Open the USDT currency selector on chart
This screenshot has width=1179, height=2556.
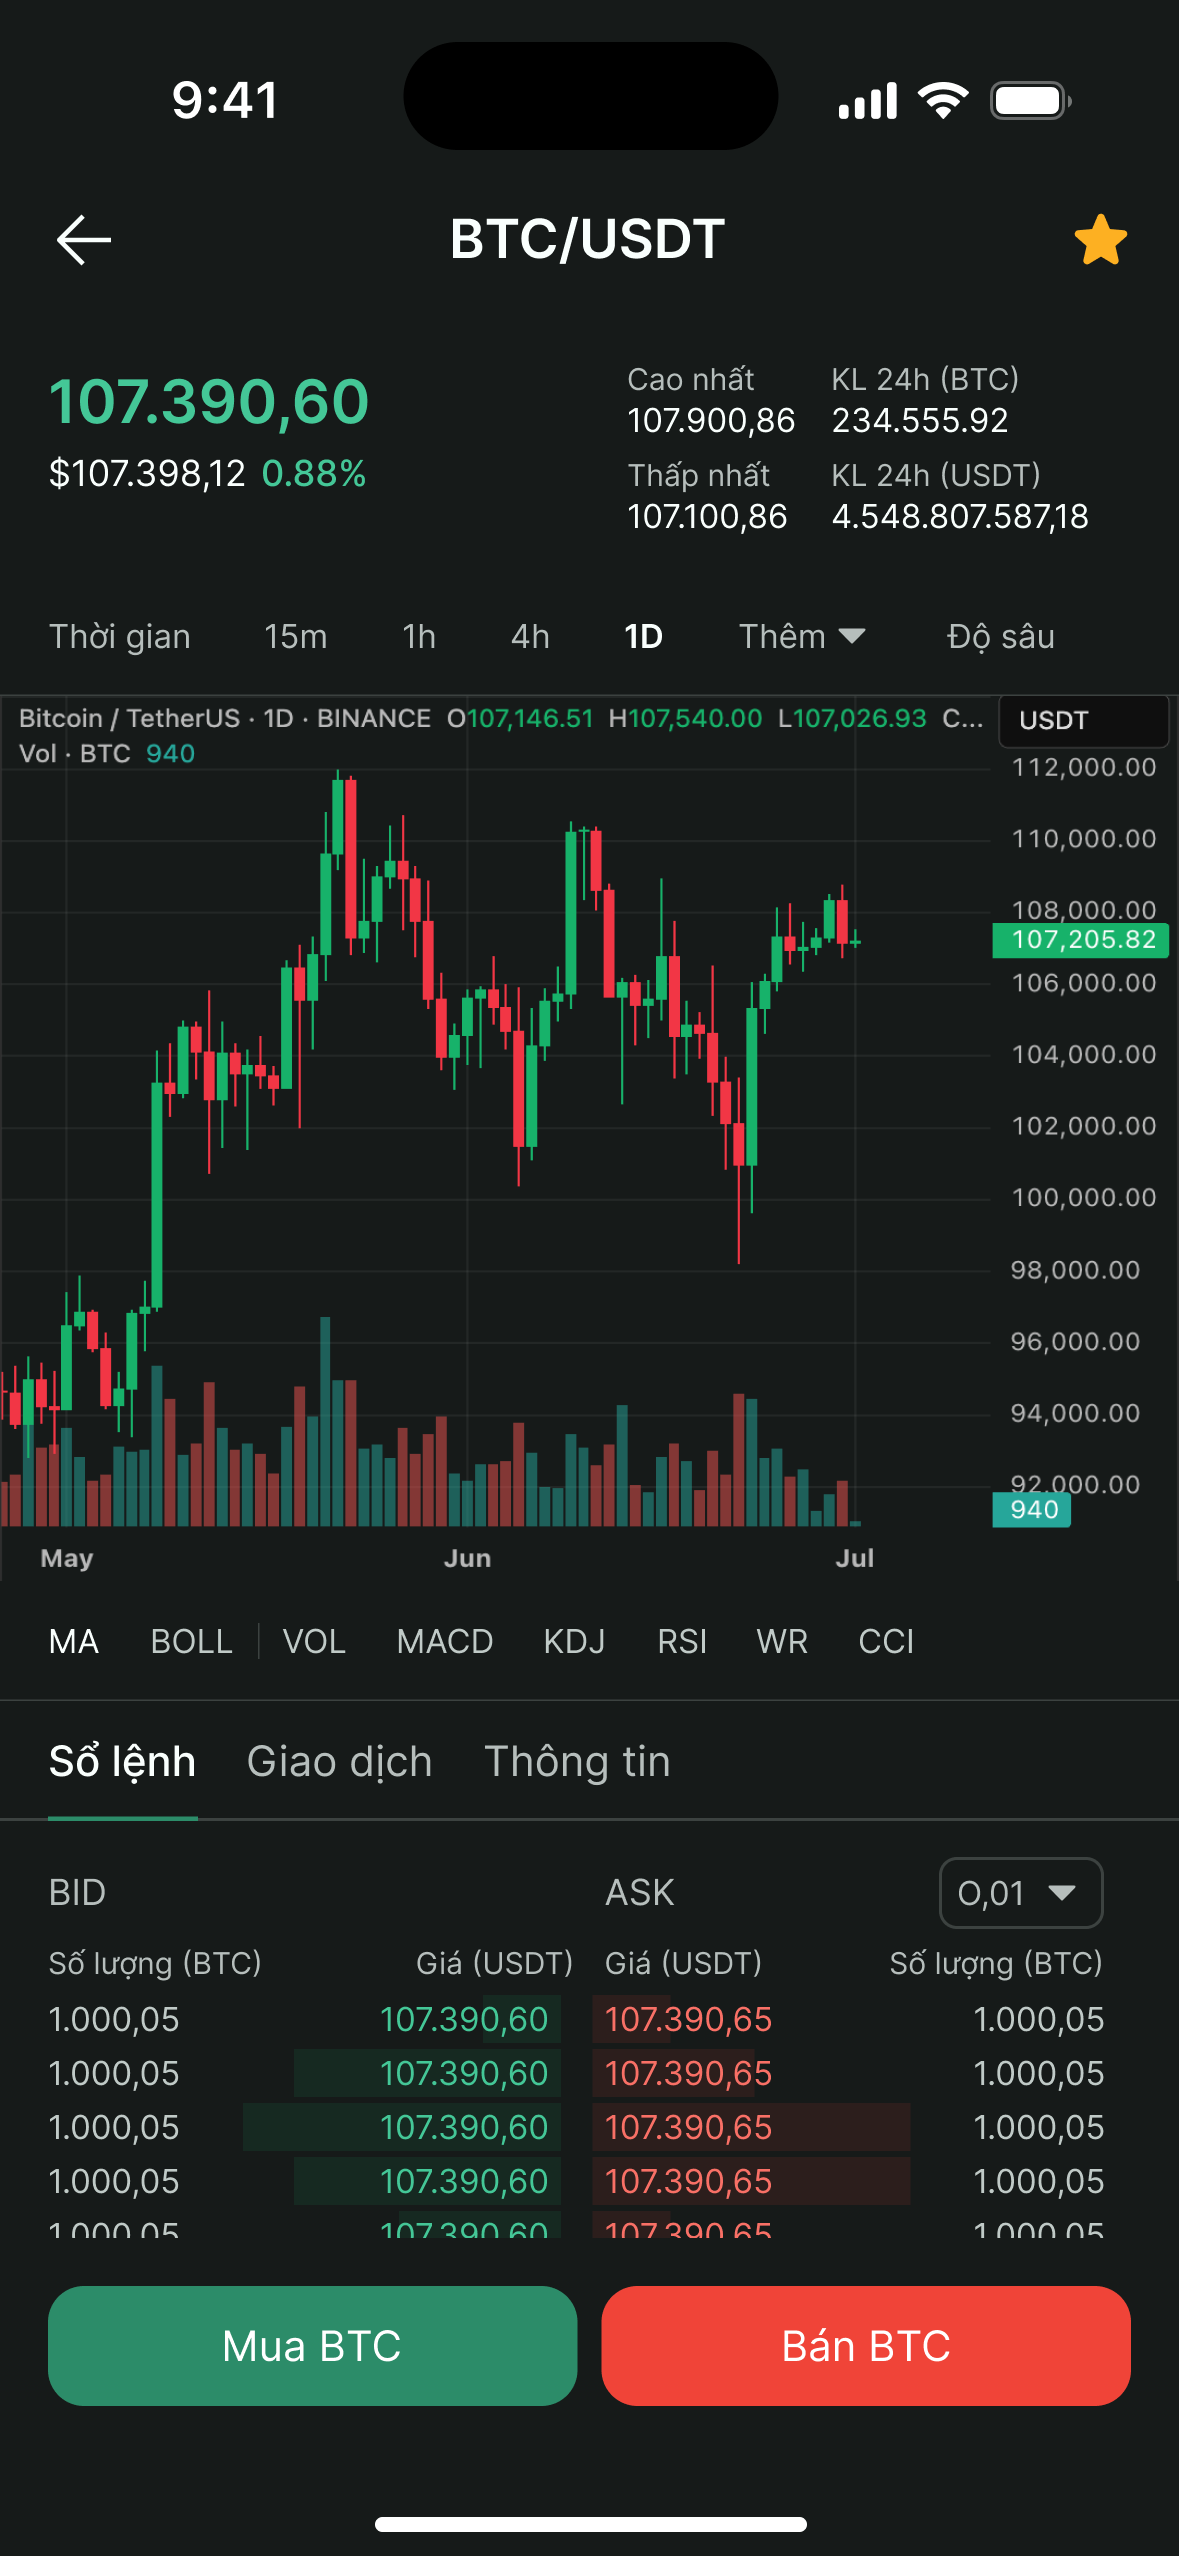1083,720
